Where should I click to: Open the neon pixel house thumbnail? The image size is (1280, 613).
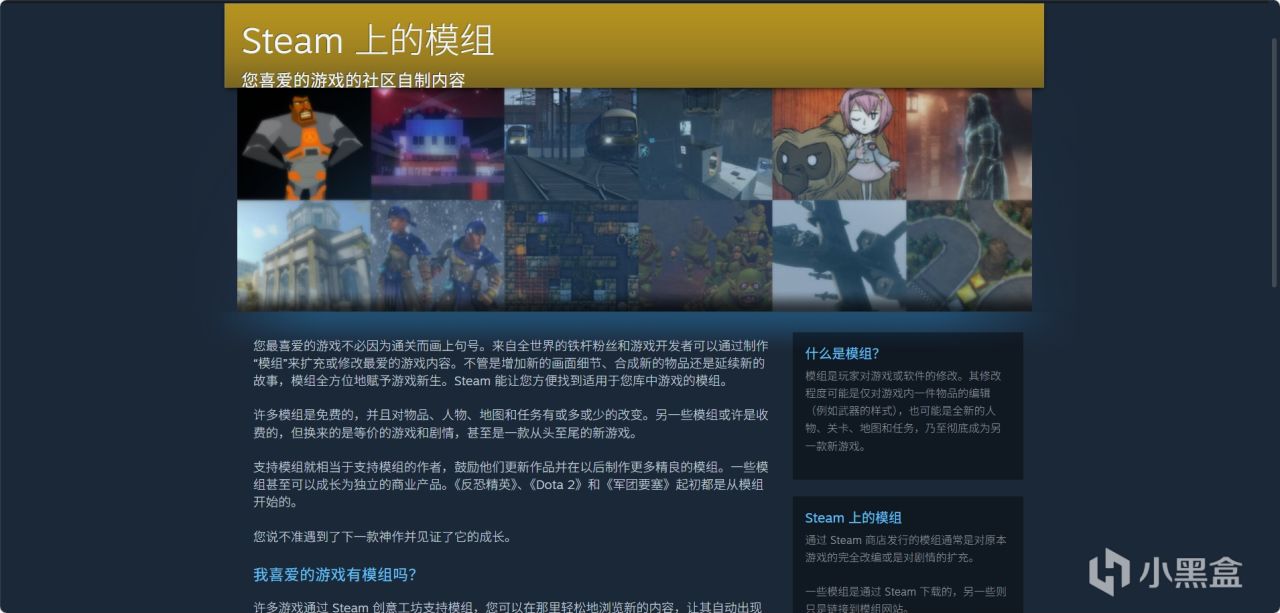coord(437,144)
